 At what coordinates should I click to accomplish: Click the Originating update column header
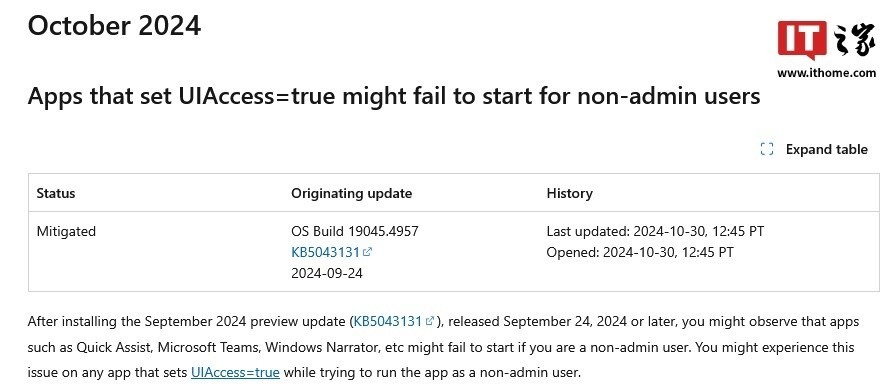pos(352,193)
